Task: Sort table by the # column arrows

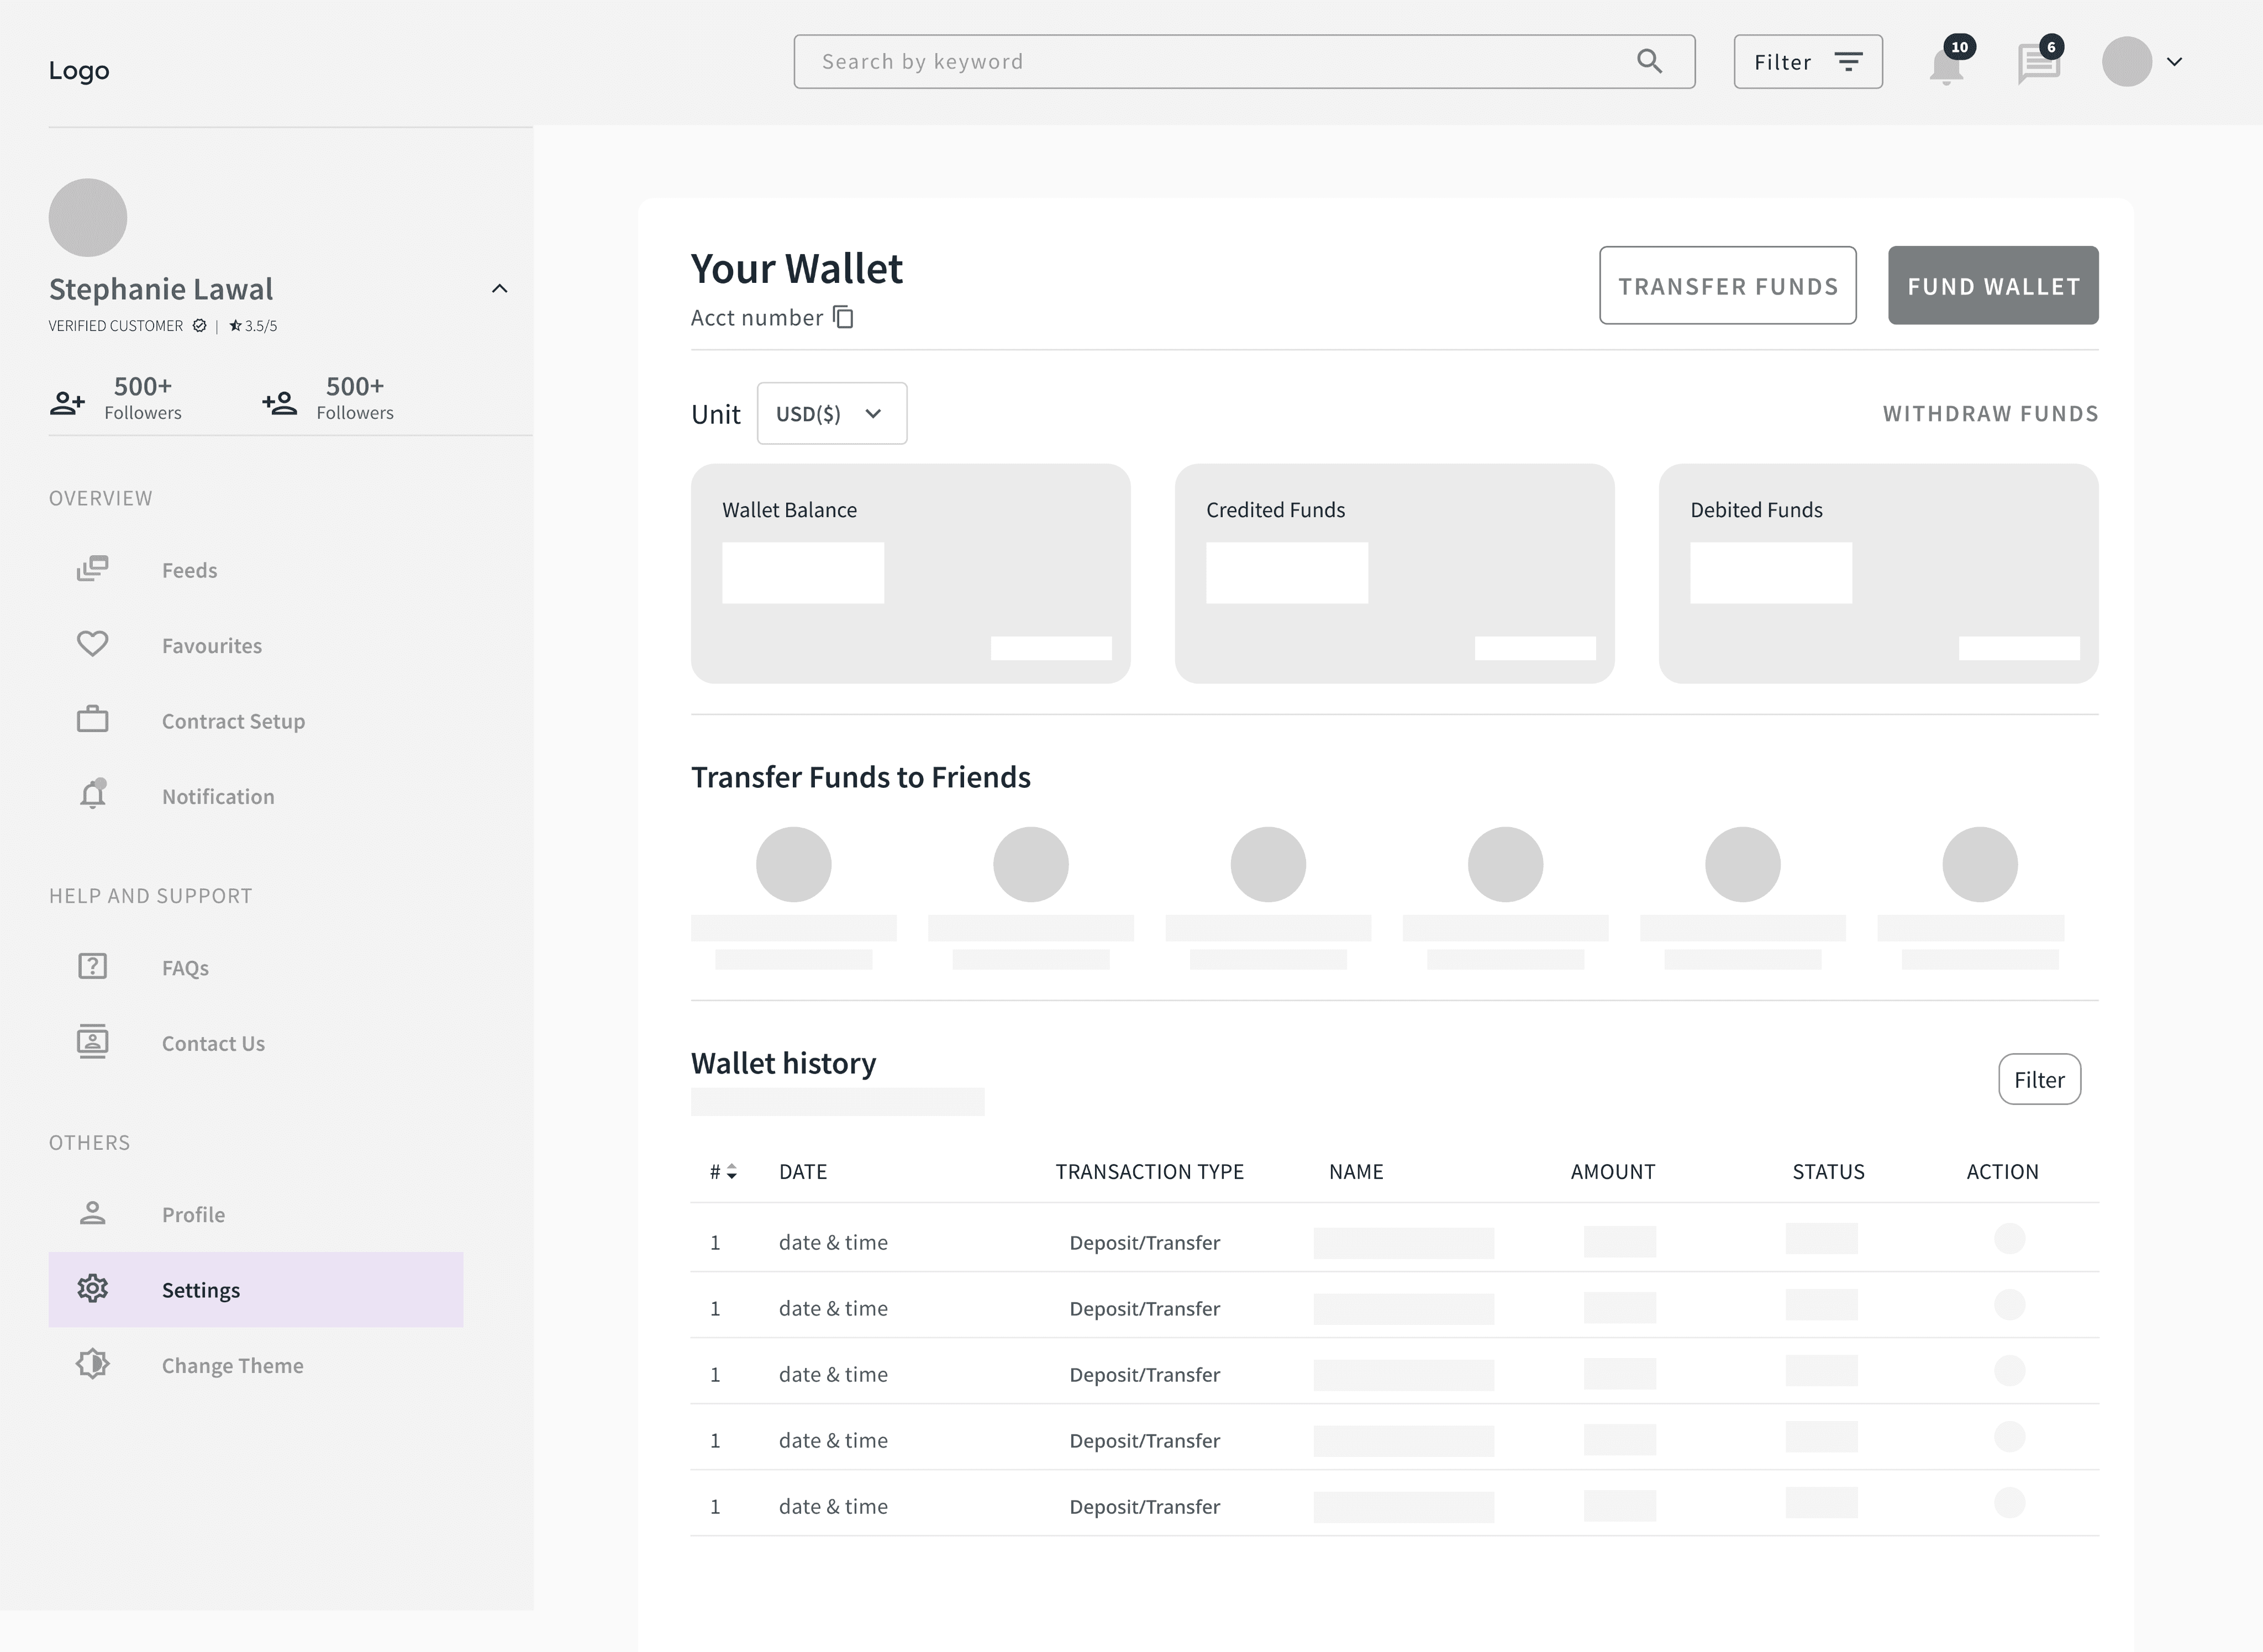Action: (x=731, y=1172)
